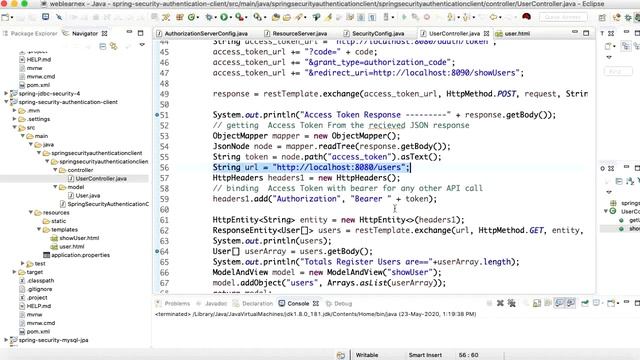Viewport: 640px width, 360px height.
Task: Click the New file wizard toolbar icon
Action: point(5,17)
